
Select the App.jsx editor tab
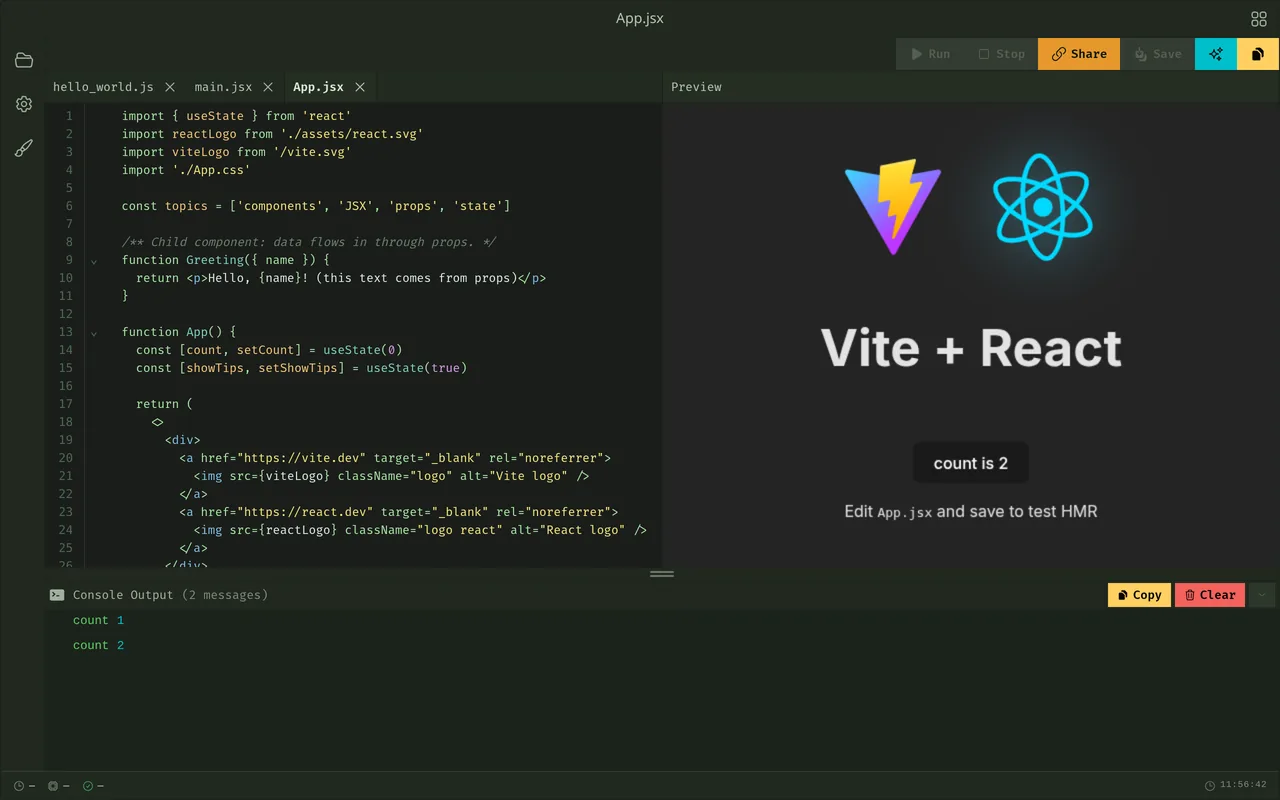point(318,87)
